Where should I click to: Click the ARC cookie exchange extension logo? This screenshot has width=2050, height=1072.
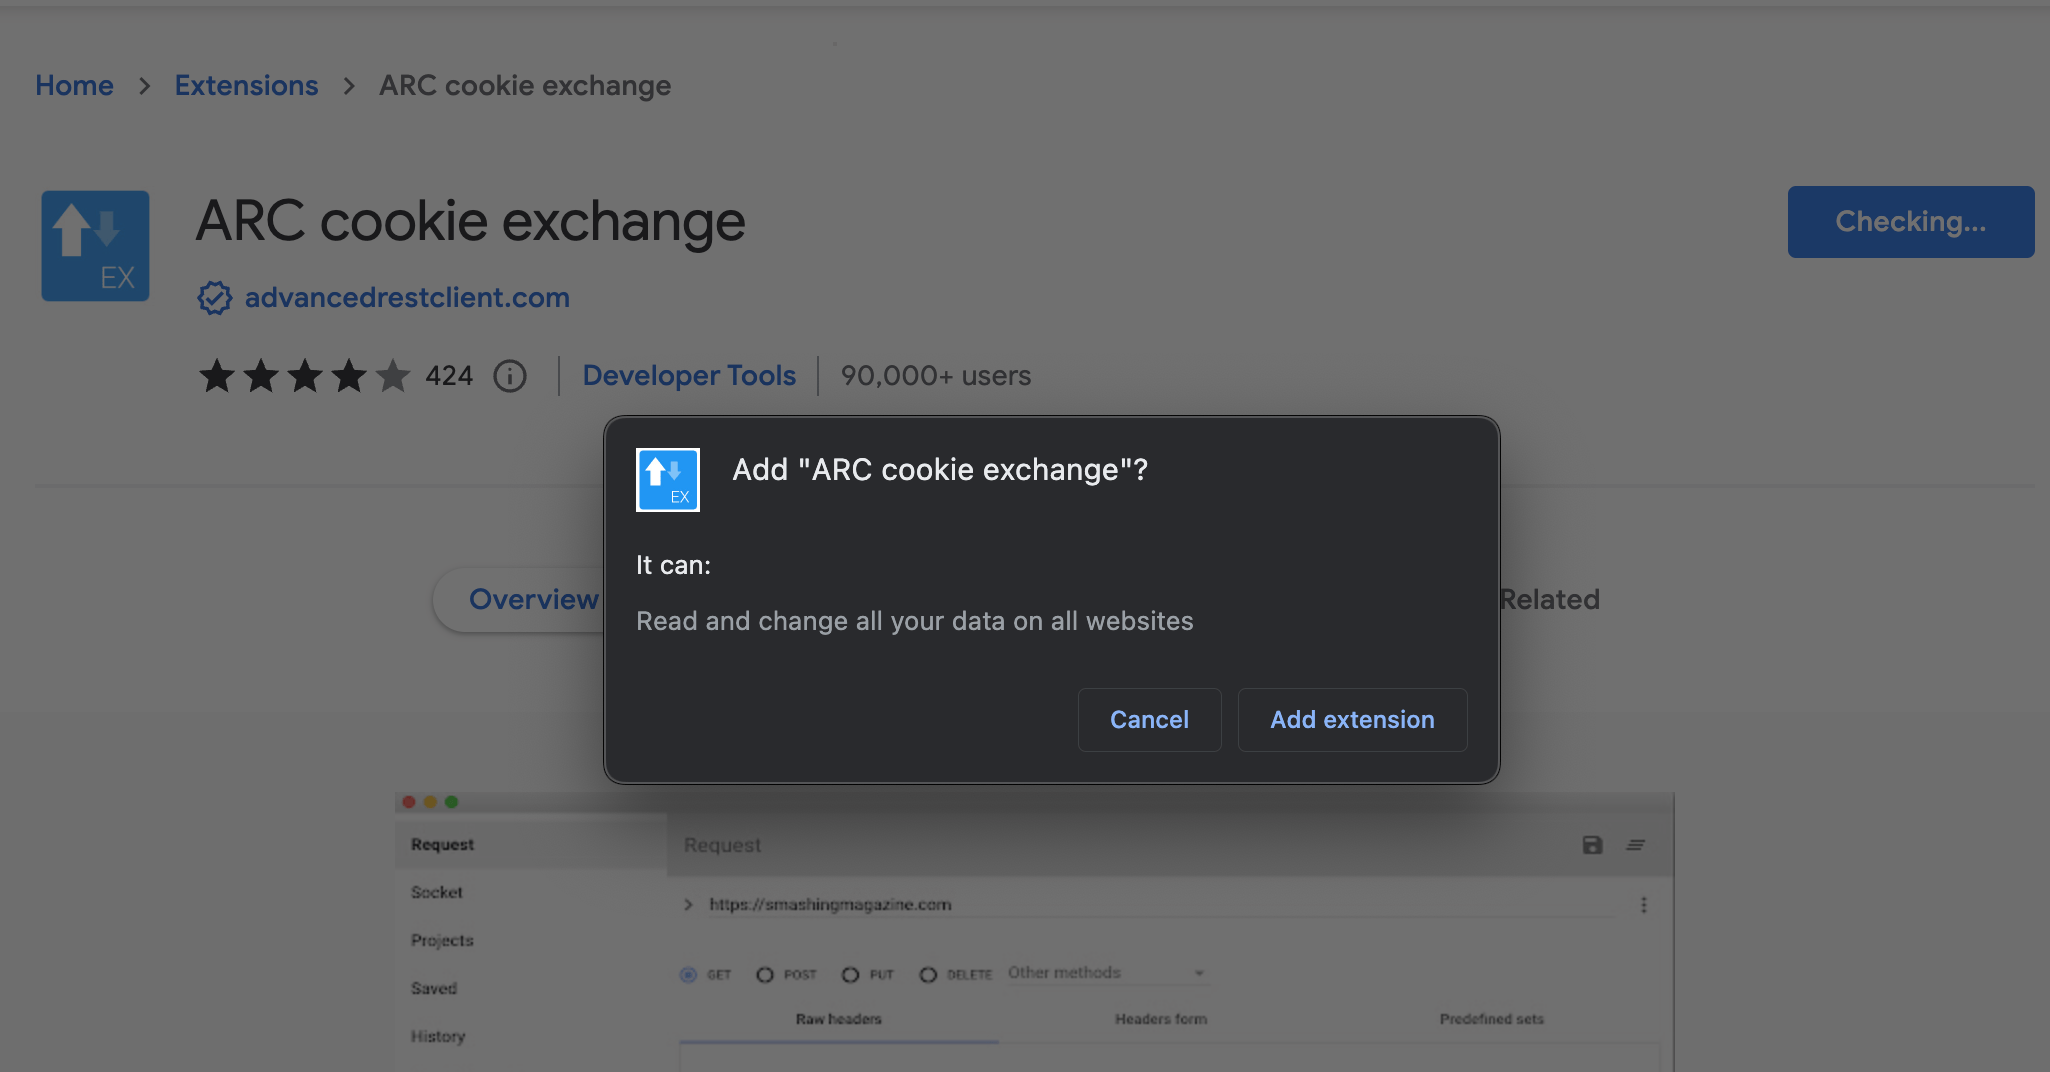[x=94, y=245]
